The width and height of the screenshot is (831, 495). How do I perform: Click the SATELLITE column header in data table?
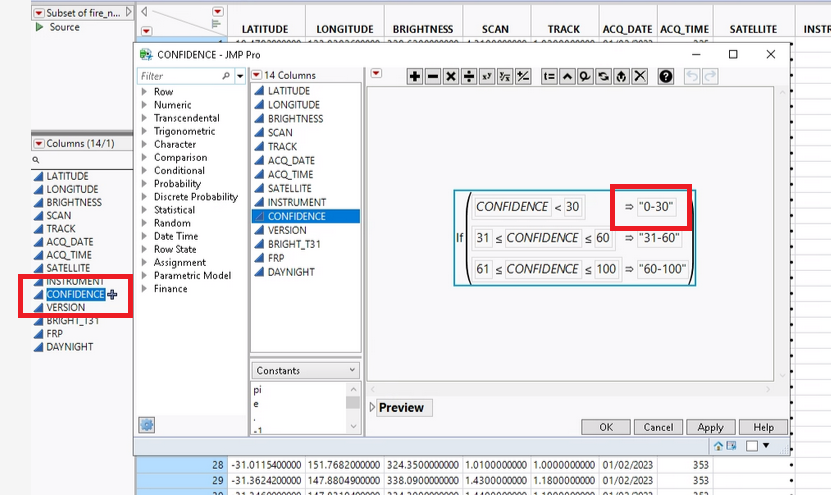point(753,29)
